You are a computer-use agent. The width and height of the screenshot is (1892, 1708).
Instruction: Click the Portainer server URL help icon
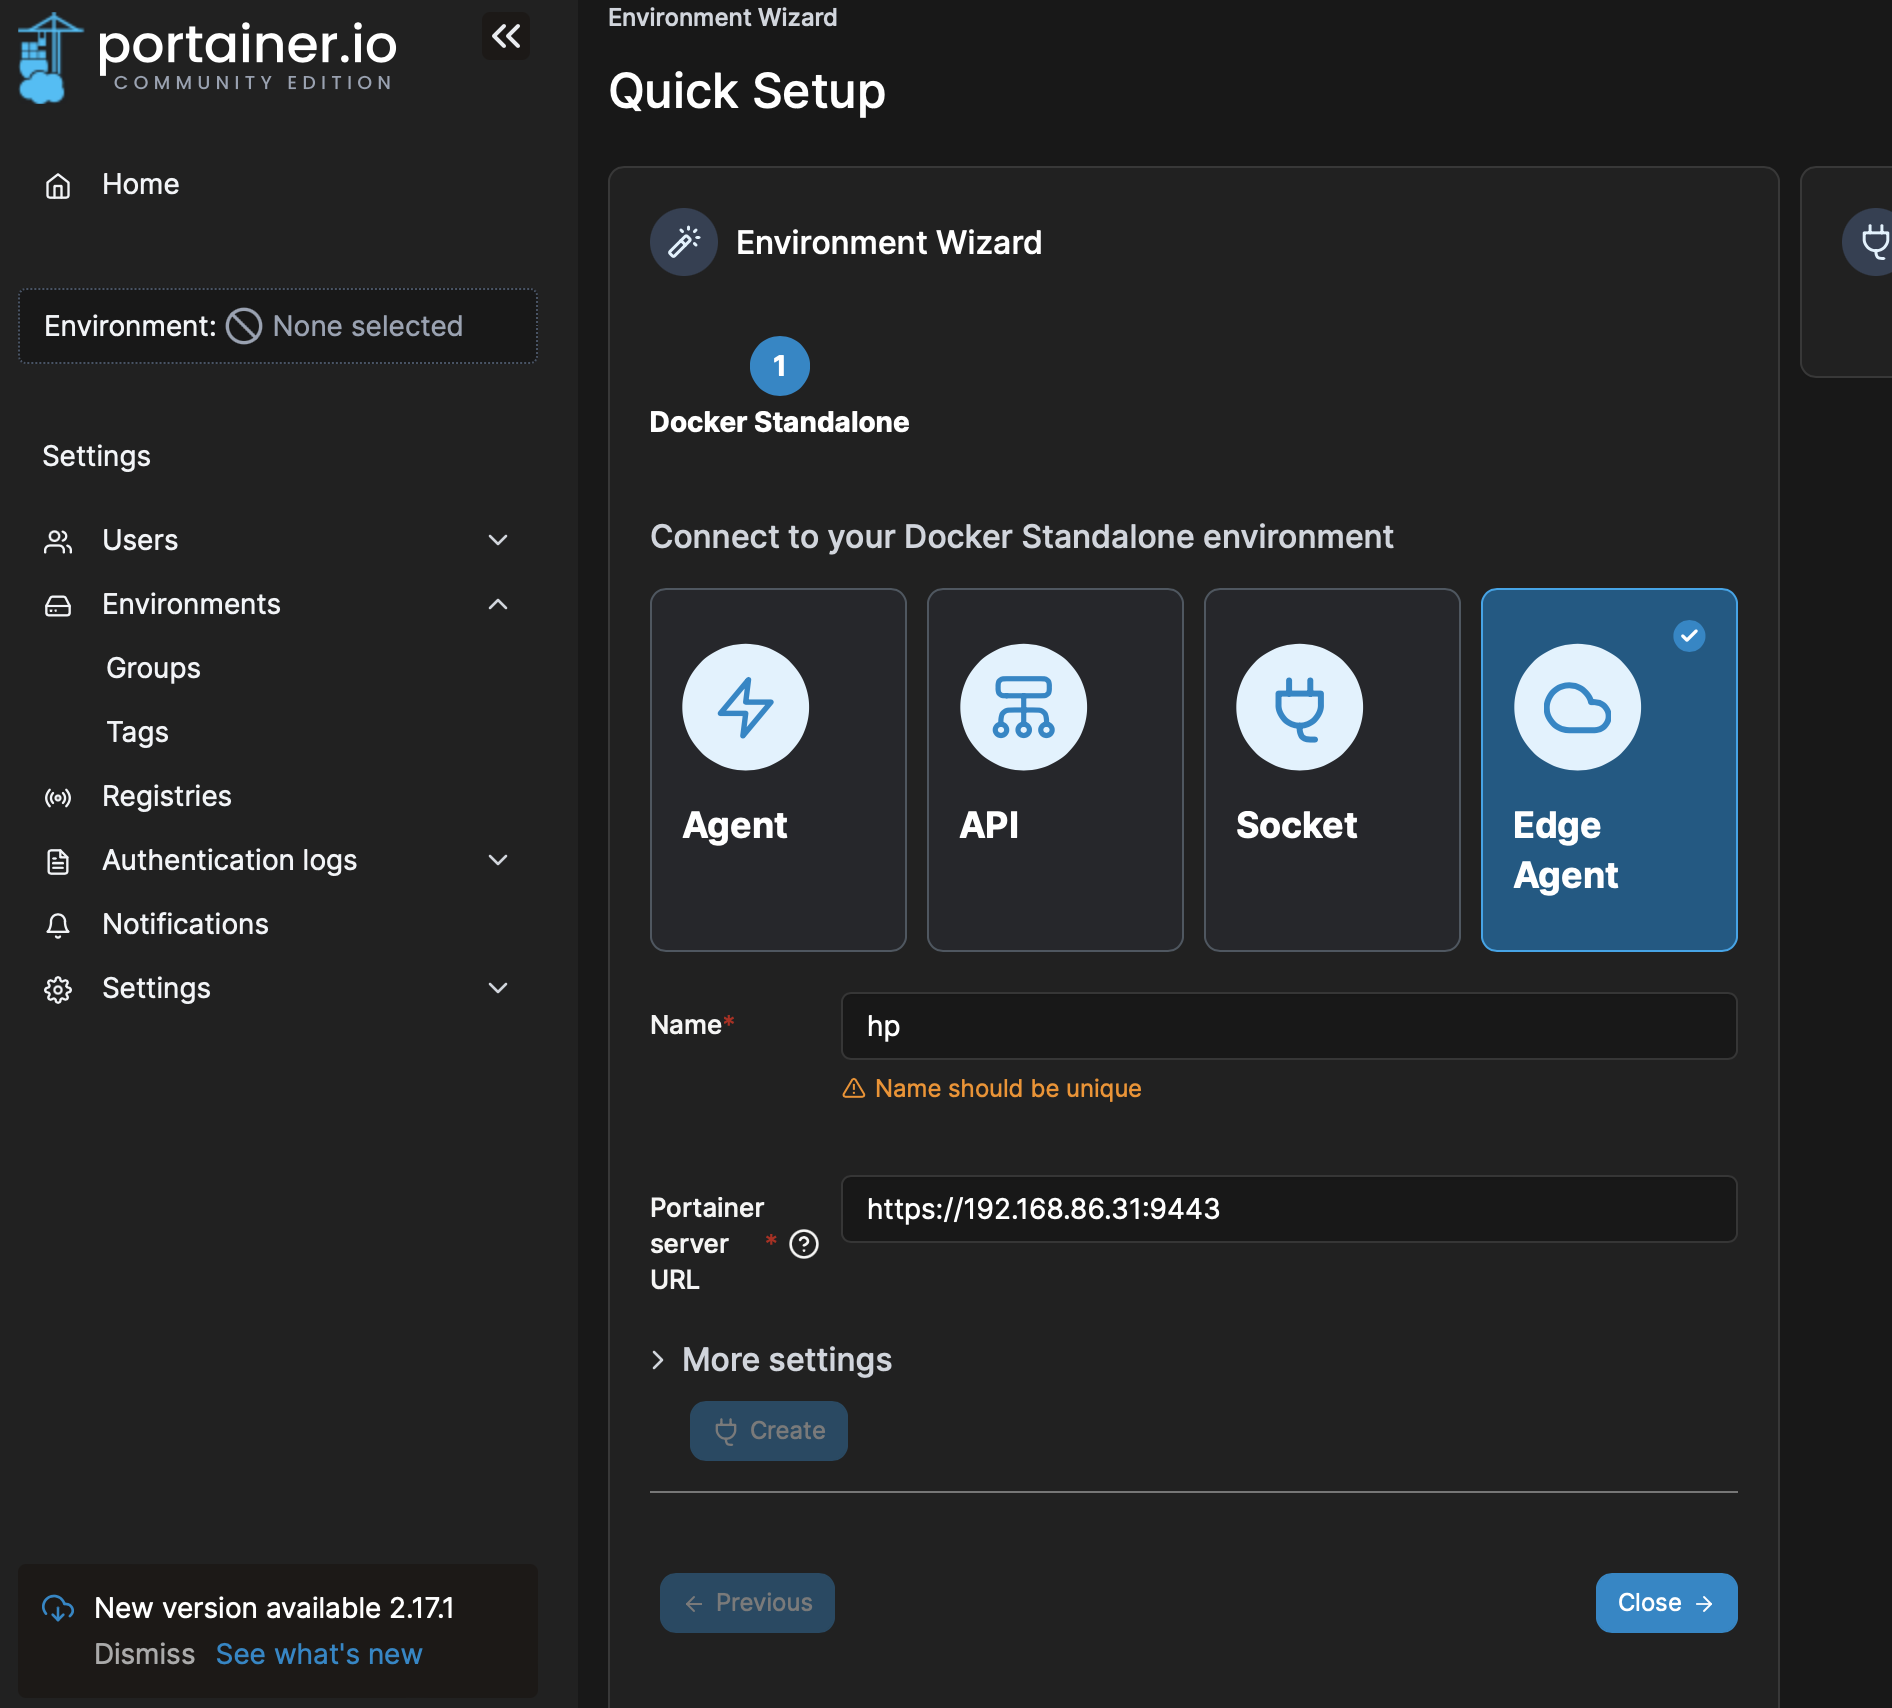[804, 1244]
